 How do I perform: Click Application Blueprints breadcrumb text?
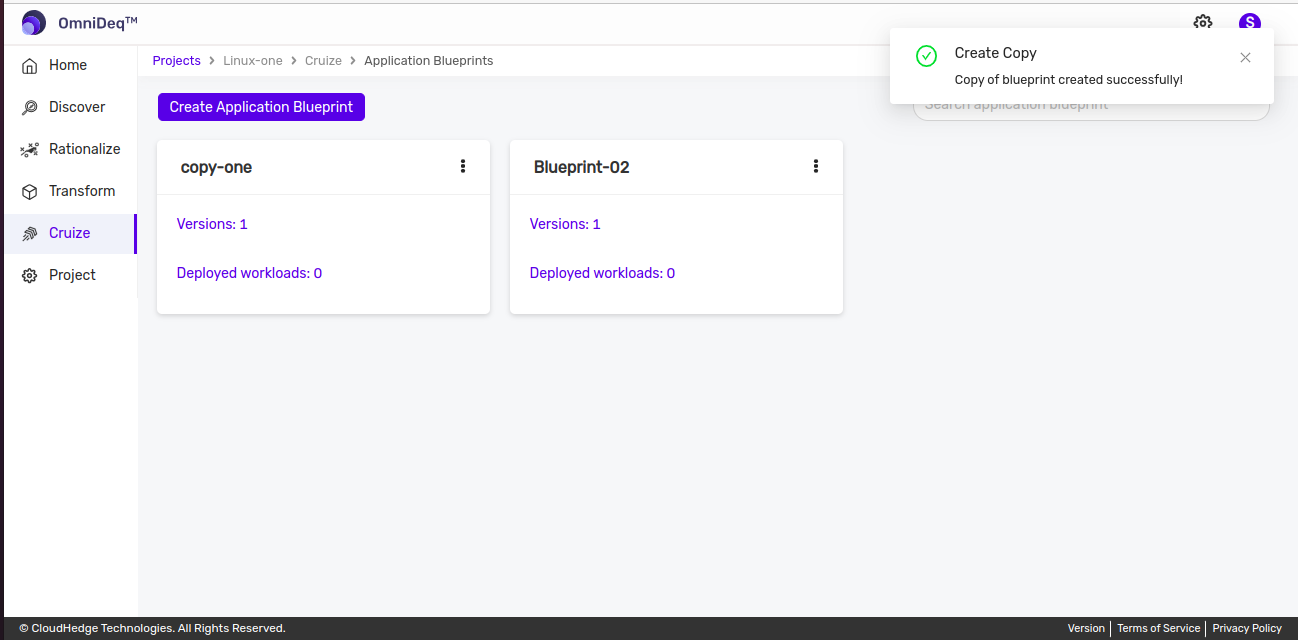(429, 61)
